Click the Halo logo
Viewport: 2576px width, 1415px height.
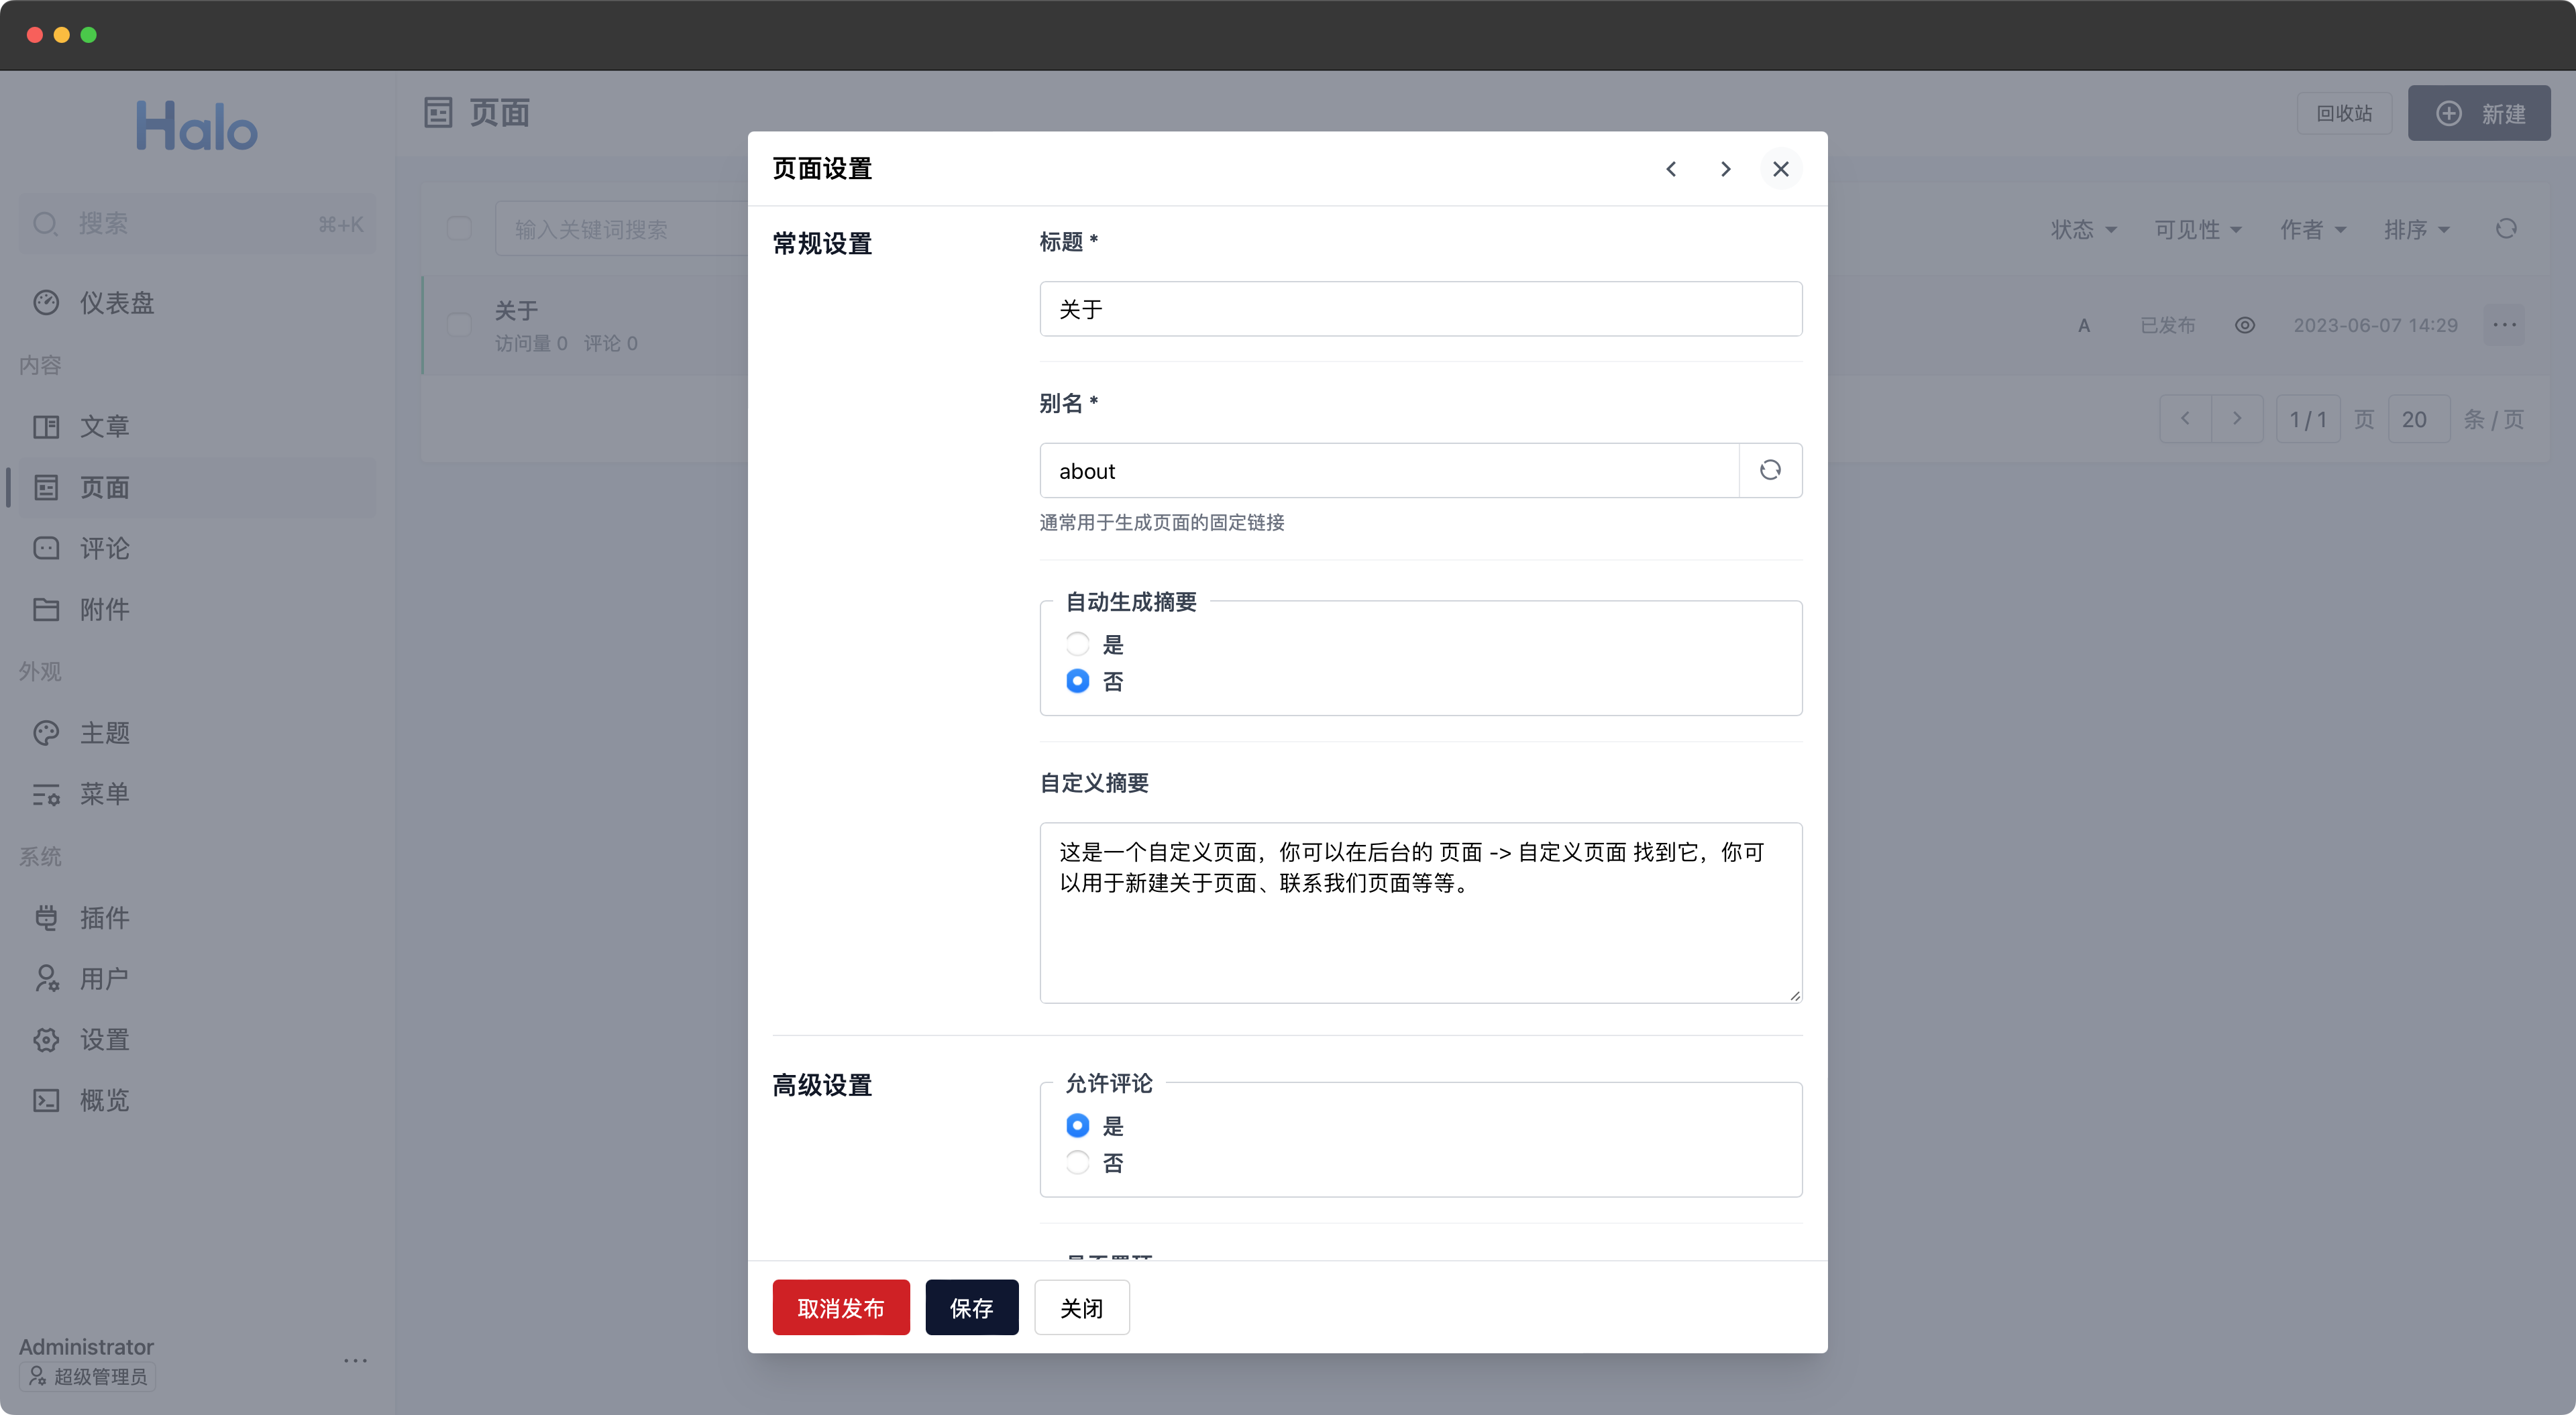pos(197,127)
